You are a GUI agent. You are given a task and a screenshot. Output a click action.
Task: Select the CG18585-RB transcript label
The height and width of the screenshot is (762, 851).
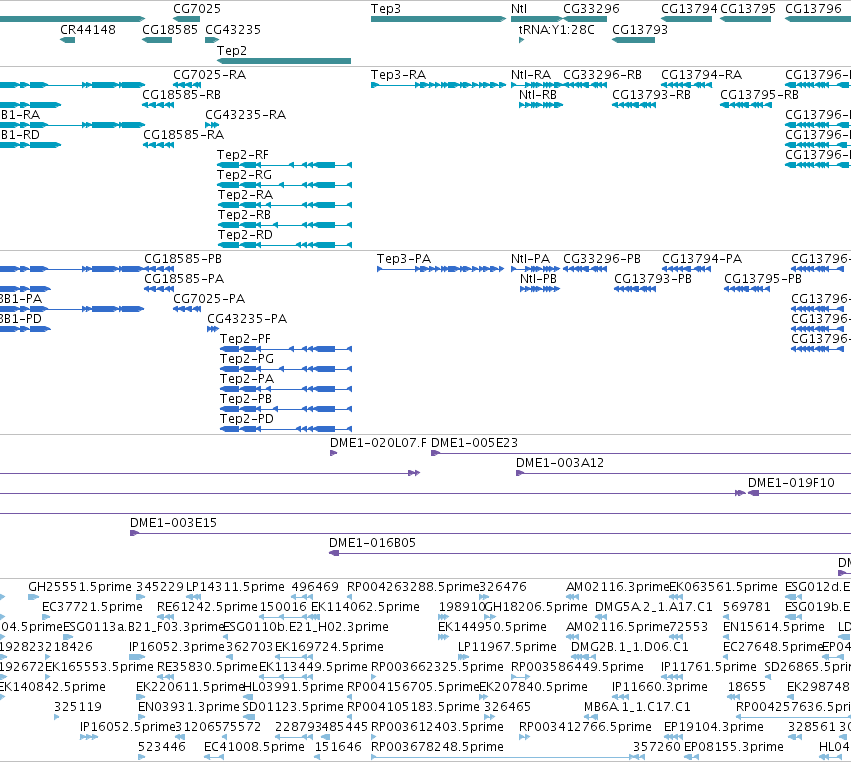click(181, 94)
